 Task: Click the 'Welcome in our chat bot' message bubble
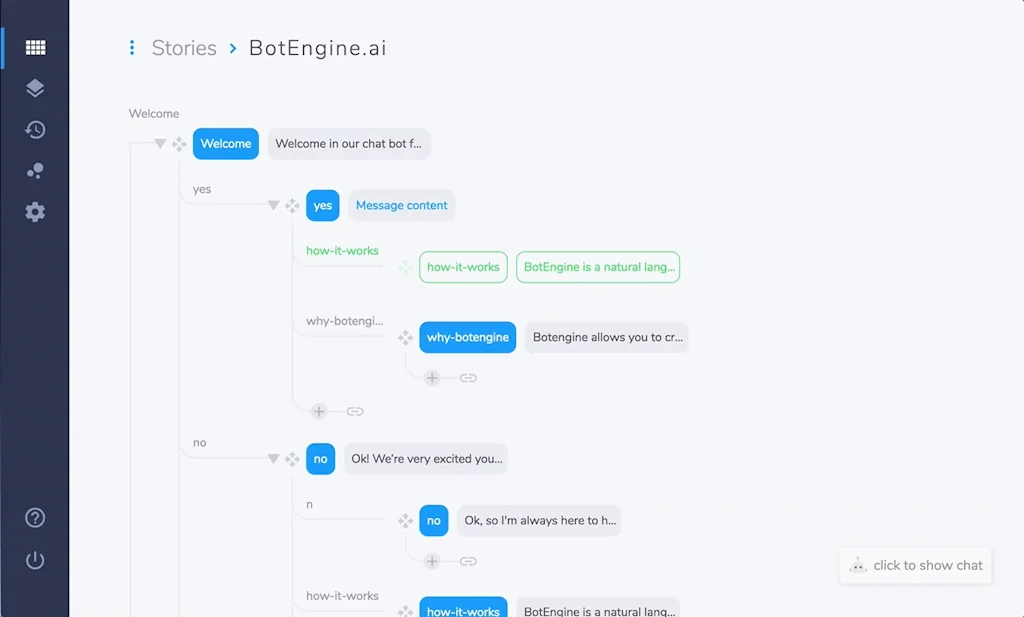(x=348, y=143)
